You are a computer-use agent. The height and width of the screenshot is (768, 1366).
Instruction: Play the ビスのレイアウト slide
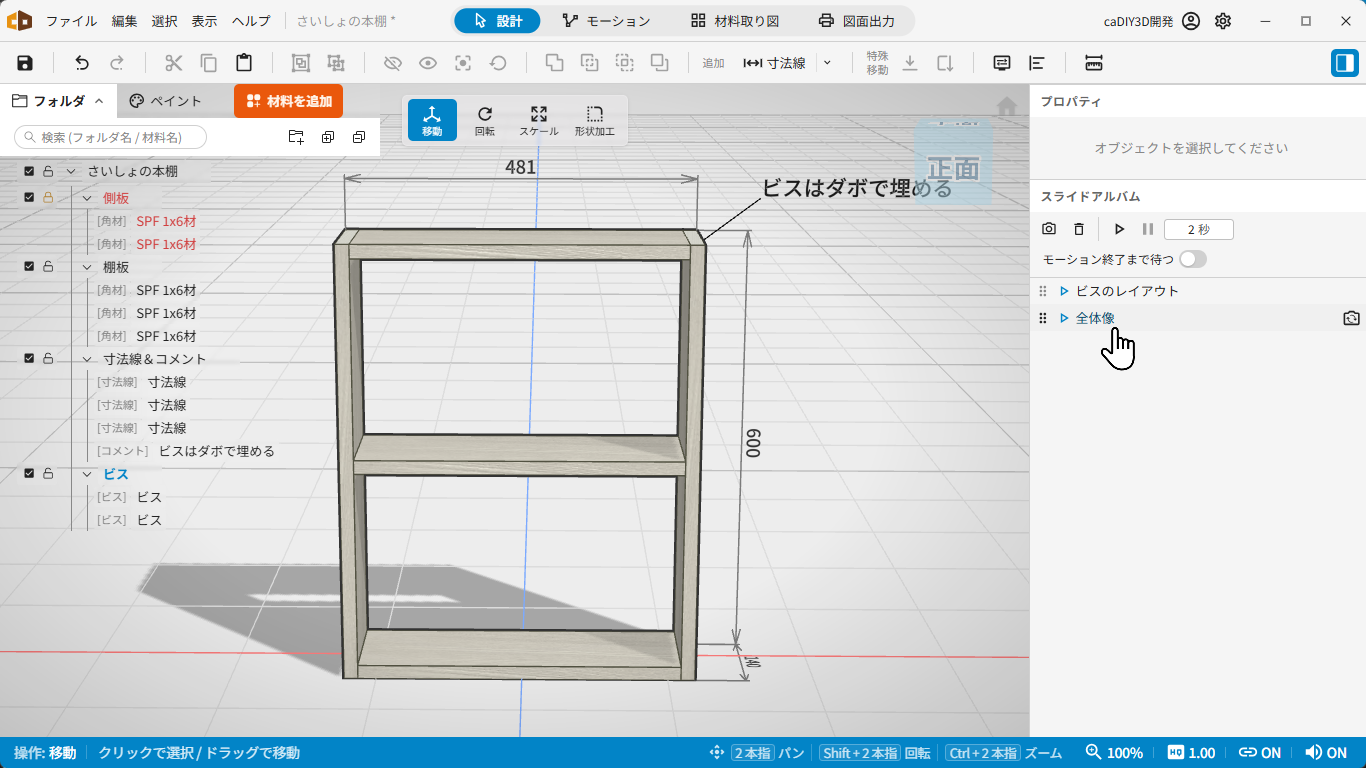[1064, 291]
